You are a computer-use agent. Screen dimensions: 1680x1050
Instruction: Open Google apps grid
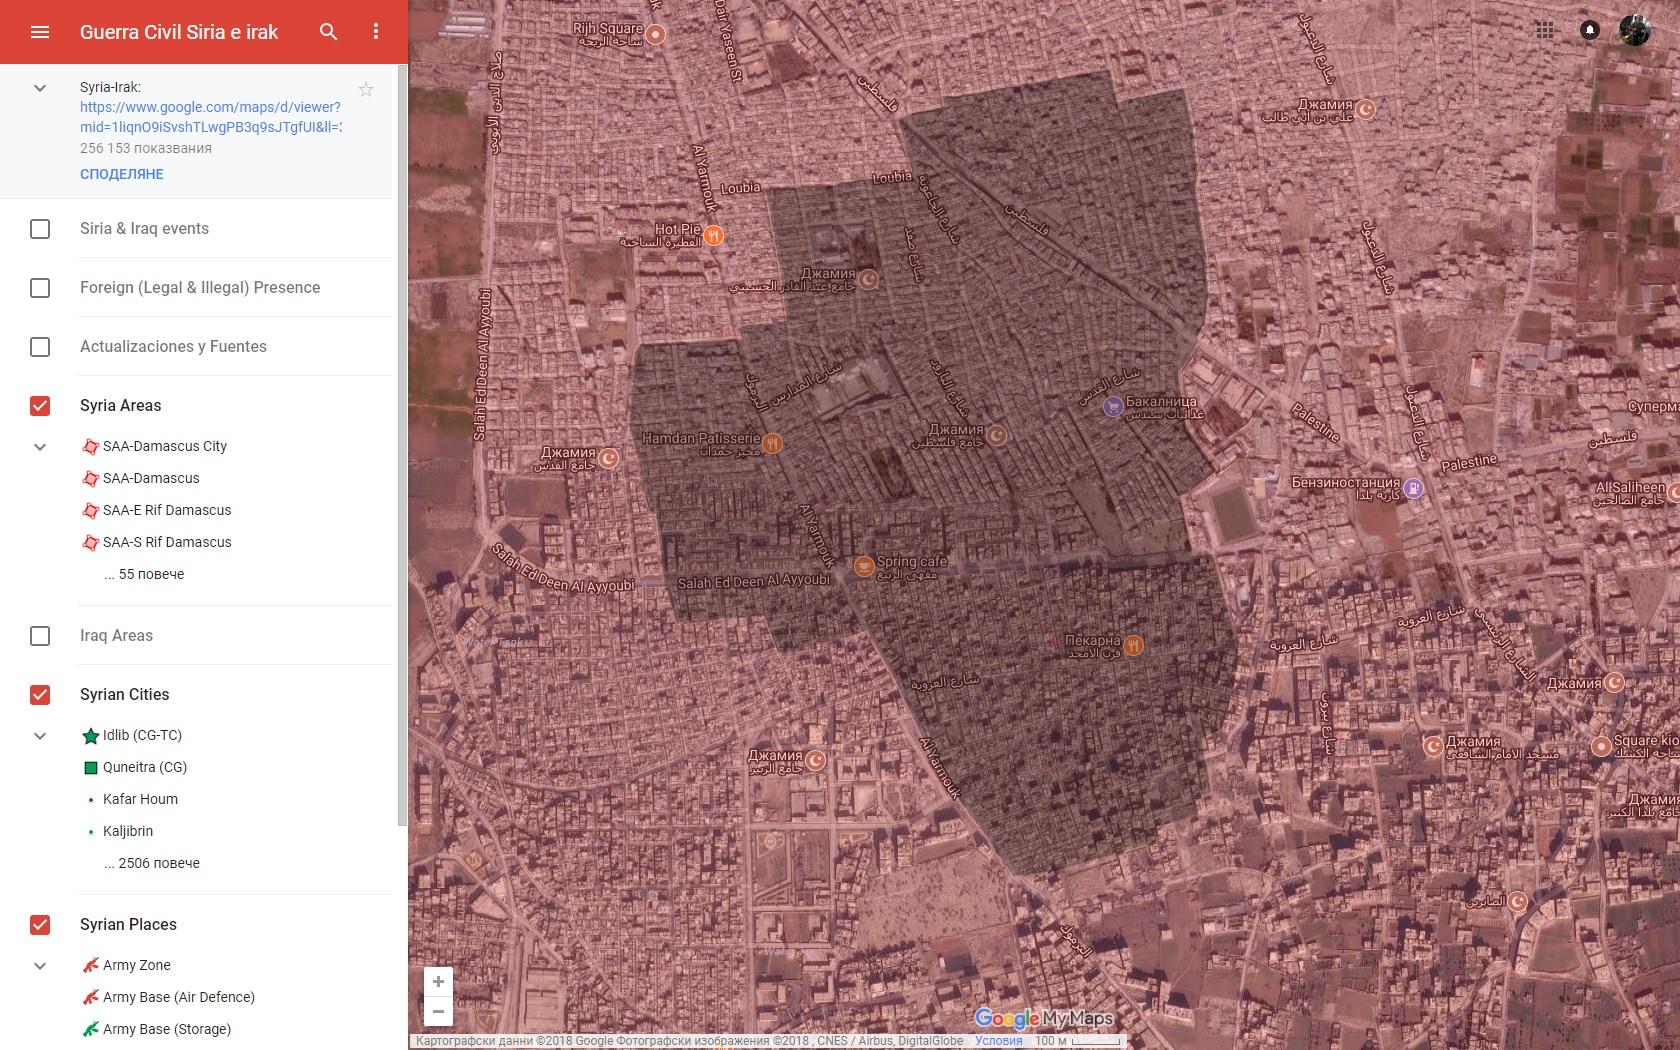(x=1545, y=31)
